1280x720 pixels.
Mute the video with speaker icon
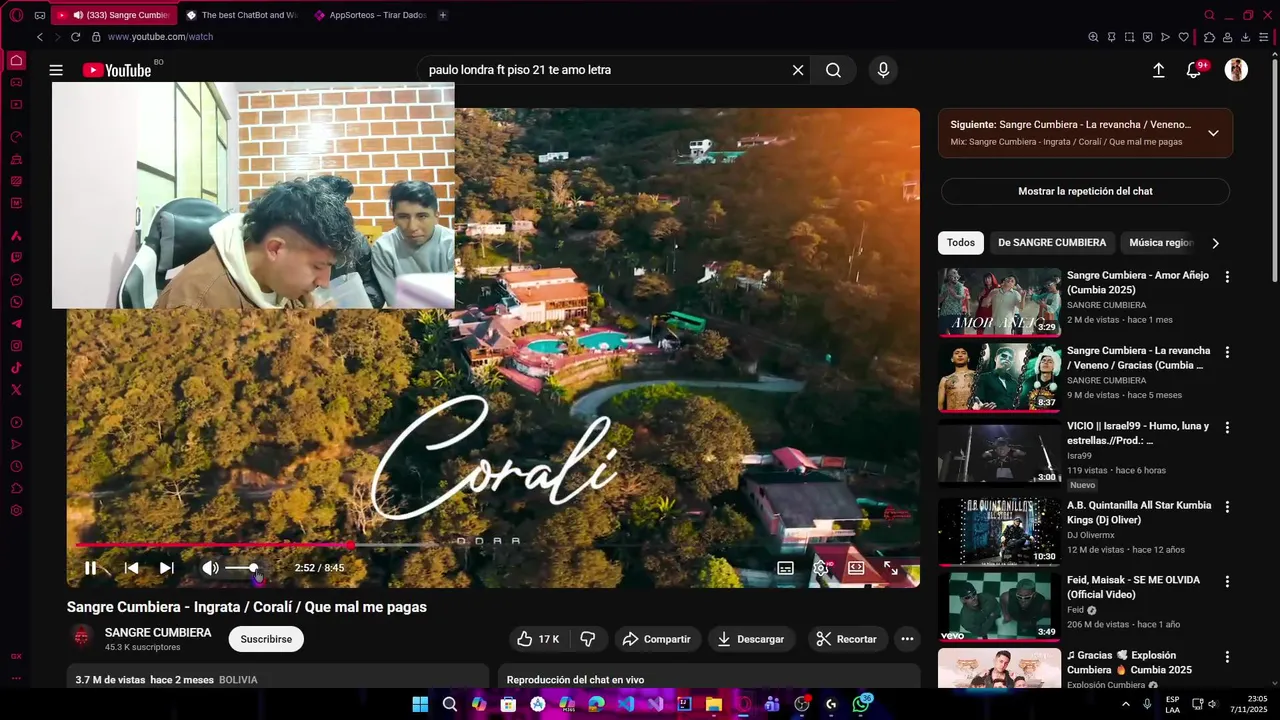210,568
